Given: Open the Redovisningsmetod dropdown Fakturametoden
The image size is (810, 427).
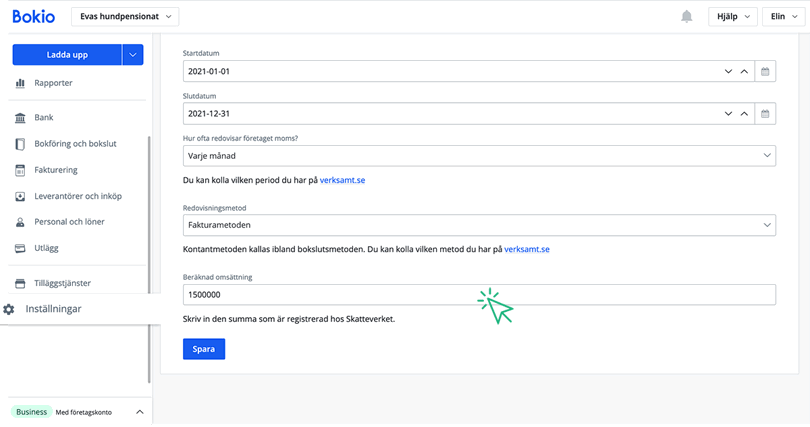Looking at the screenshot, I should [x=480, y=226].
